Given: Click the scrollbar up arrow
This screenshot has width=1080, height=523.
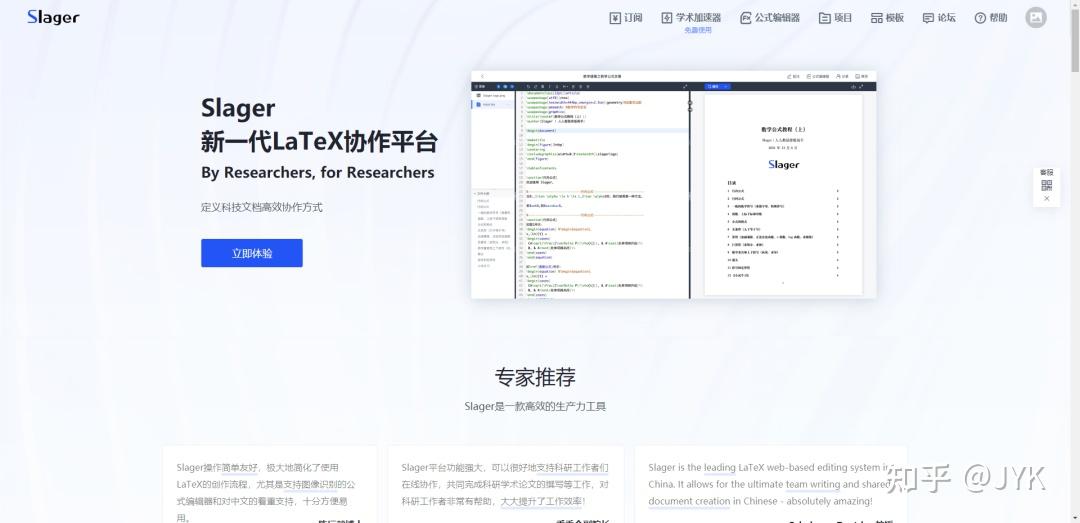Looking at the screenshot, I should [1074, 4].
